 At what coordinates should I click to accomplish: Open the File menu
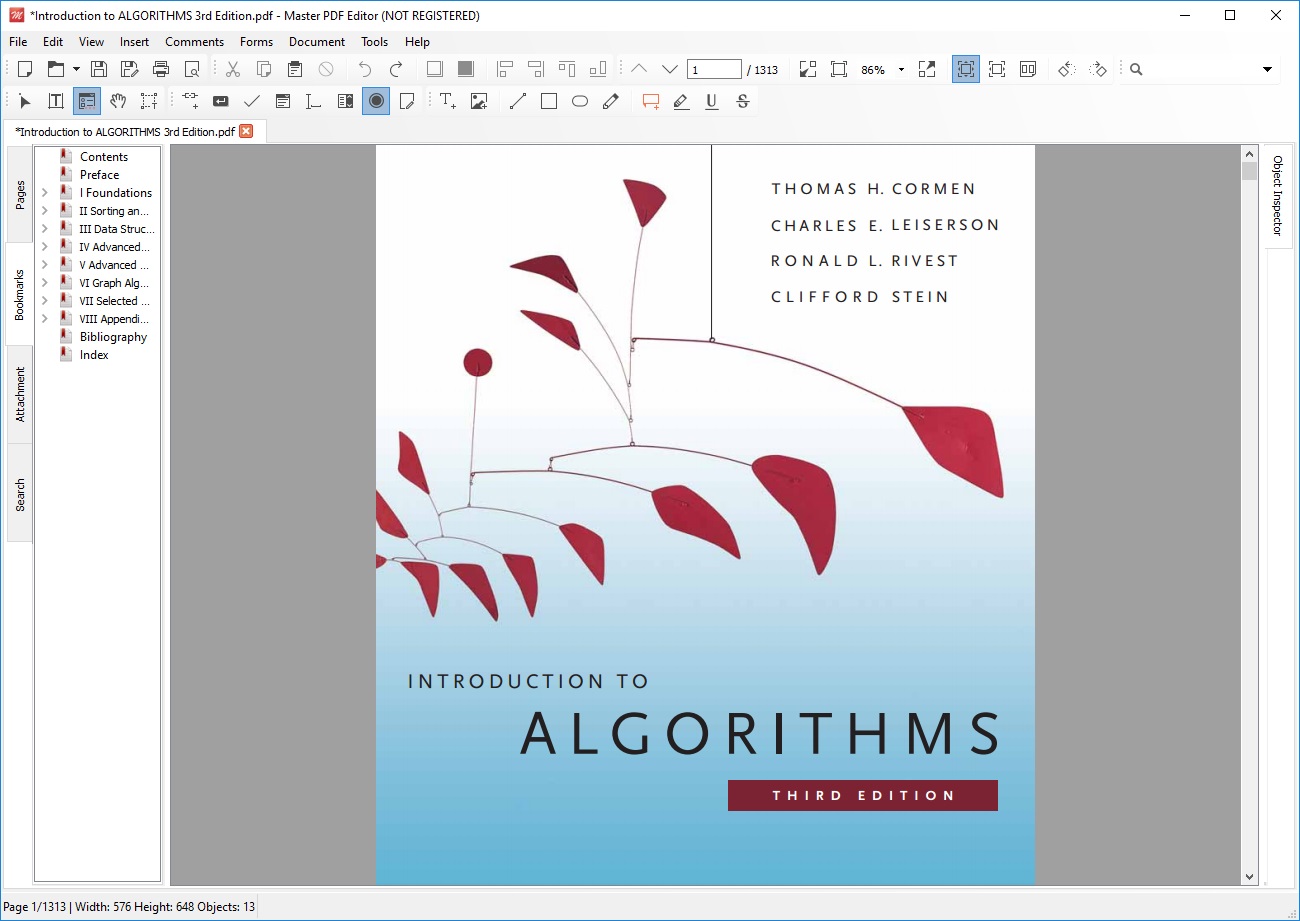pyautogui.click(x=18, y=42)
